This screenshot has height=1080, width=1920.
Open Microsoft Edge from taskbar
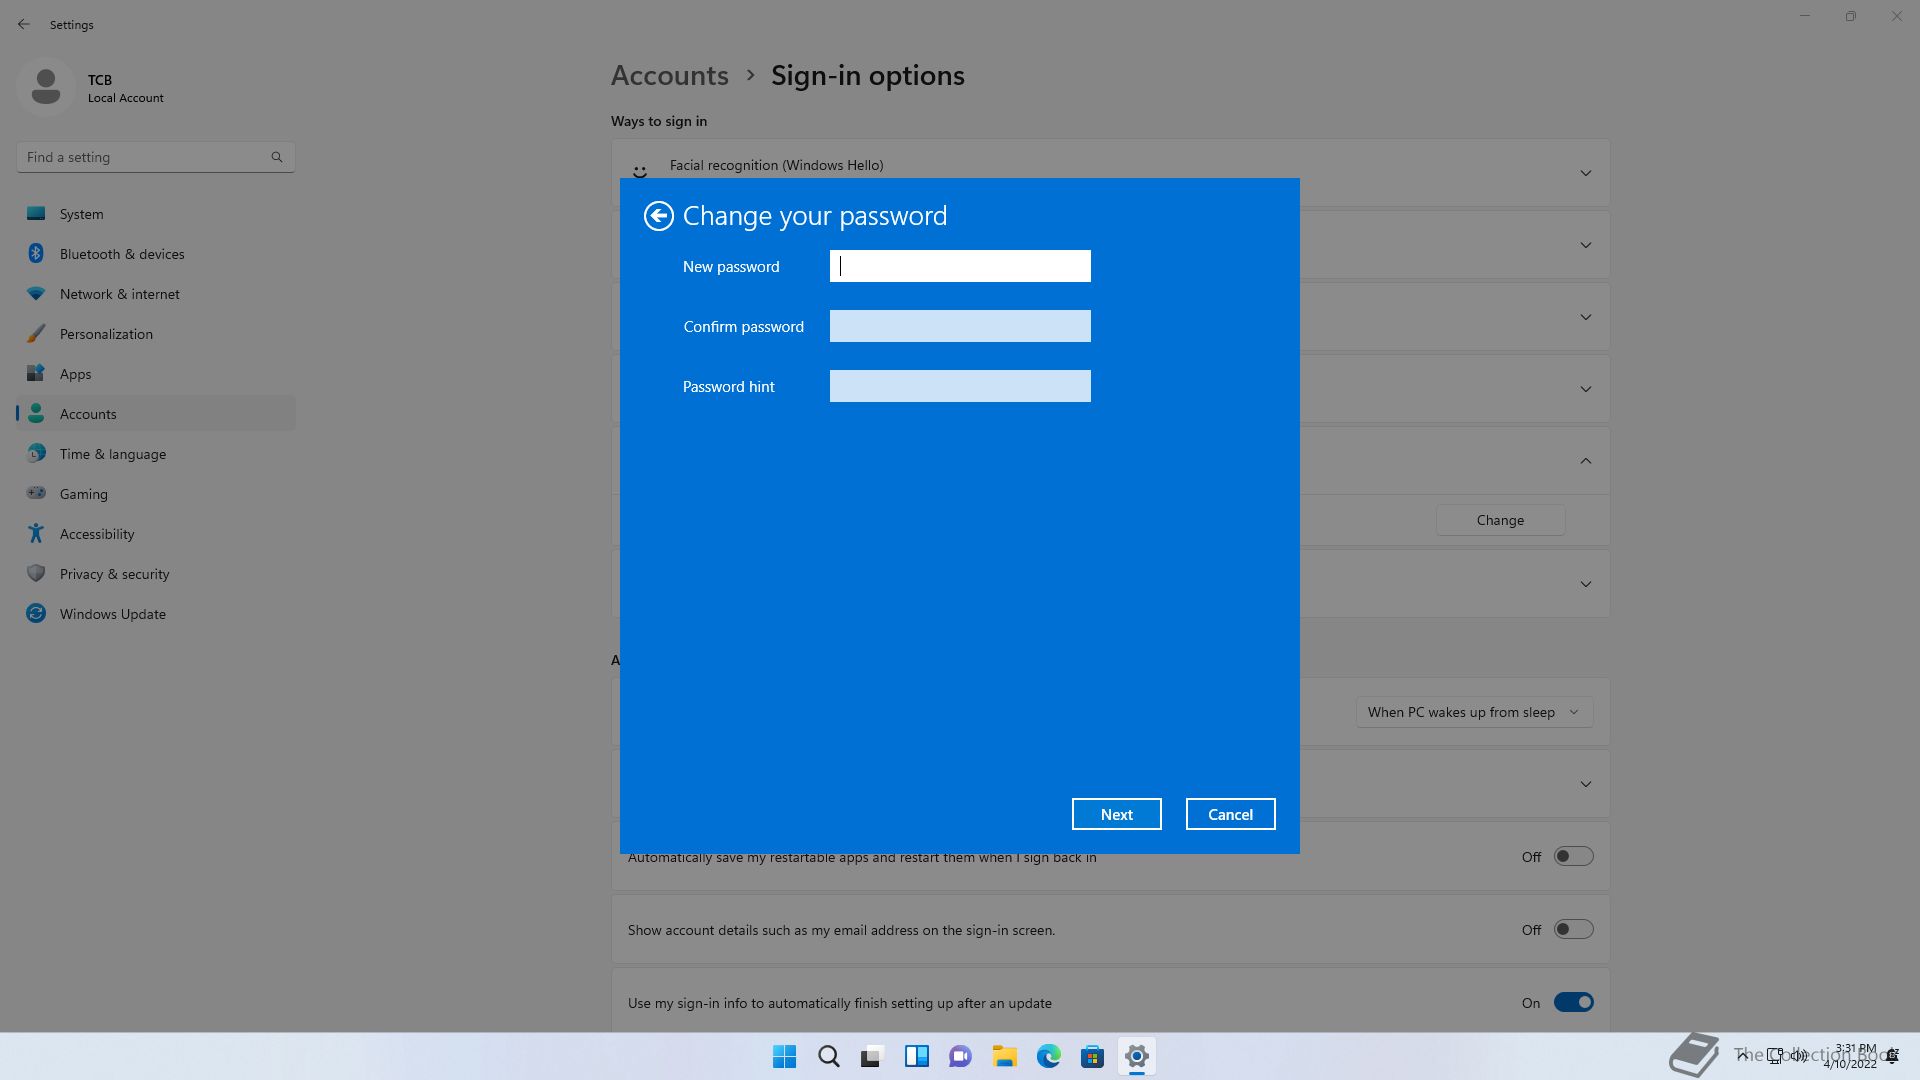[1048, 1056]
